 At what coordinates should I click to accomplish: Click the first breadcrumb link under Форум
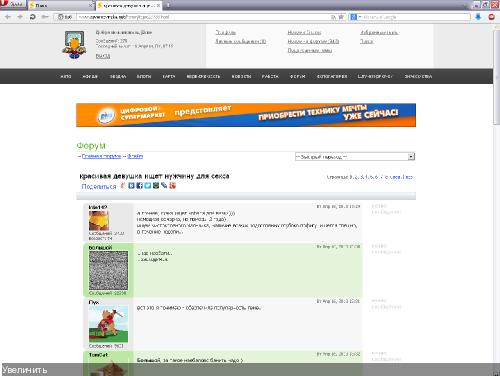(101, 156)
